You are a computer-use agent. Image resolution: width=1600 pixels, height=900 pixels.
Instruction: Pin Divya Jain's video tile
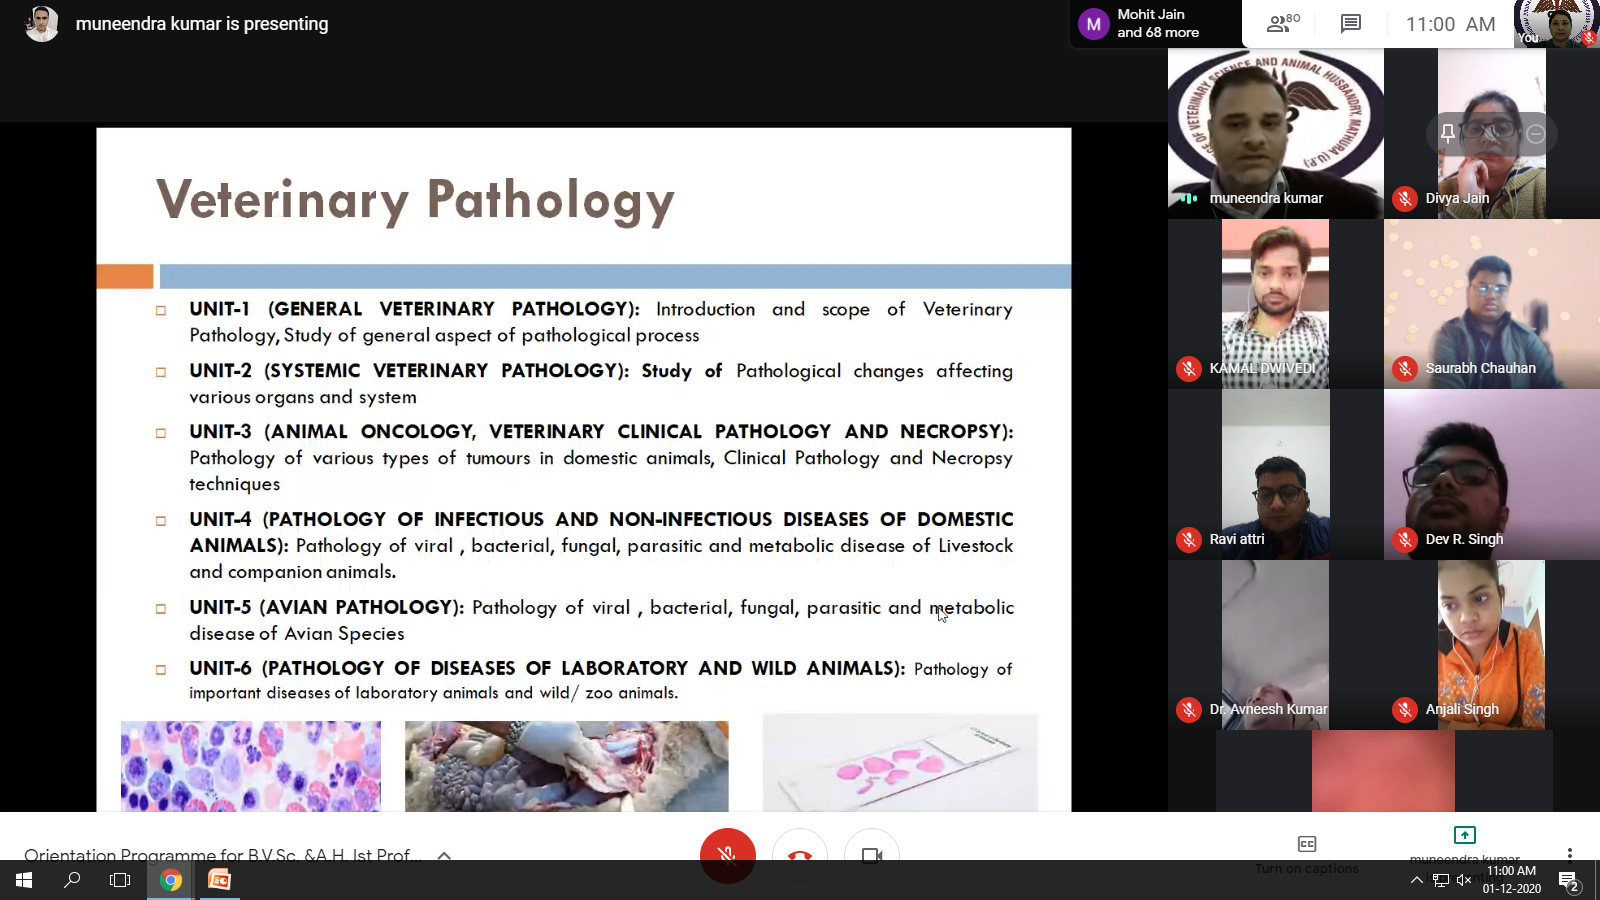[1447, 133]
